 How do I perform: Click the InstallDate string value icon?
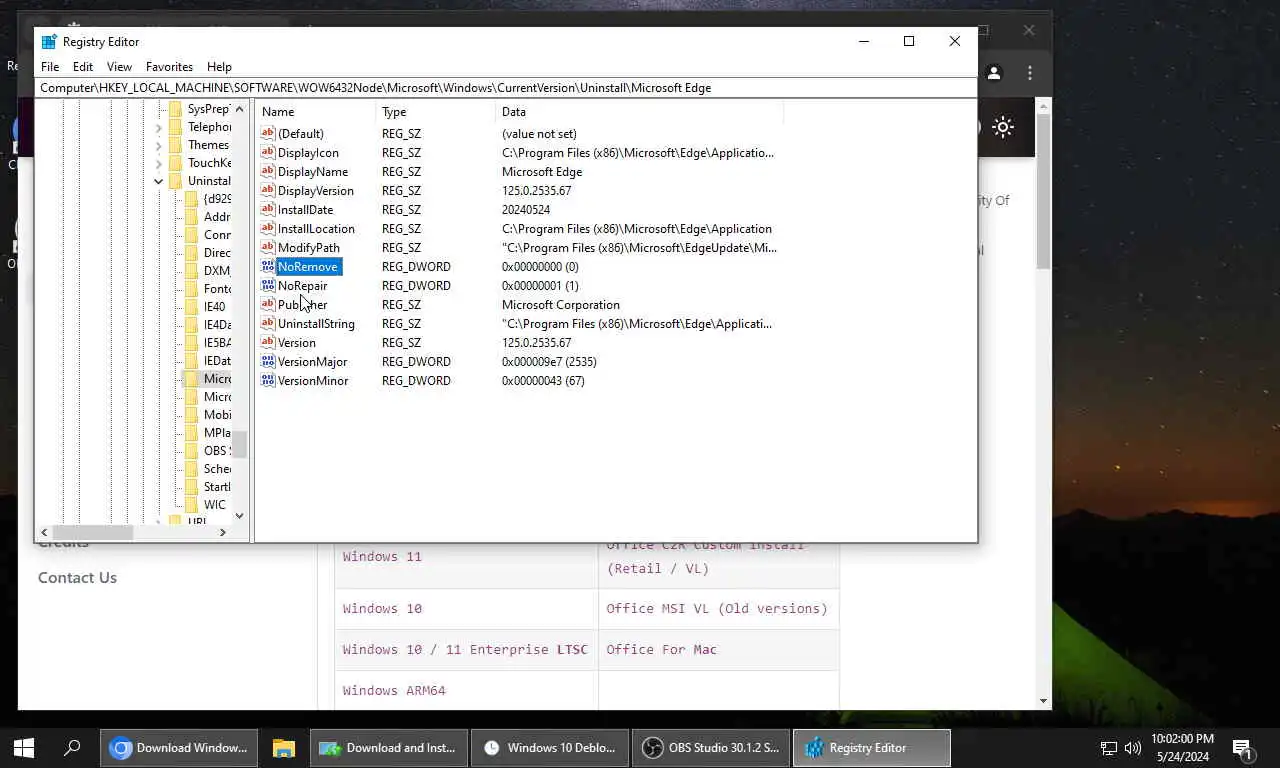tap(267, 209)
